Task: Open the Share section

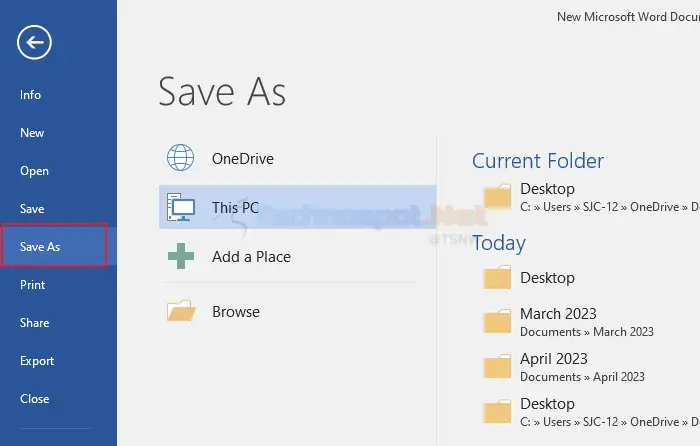Action: pyautogui.click(x=34, y=323)
